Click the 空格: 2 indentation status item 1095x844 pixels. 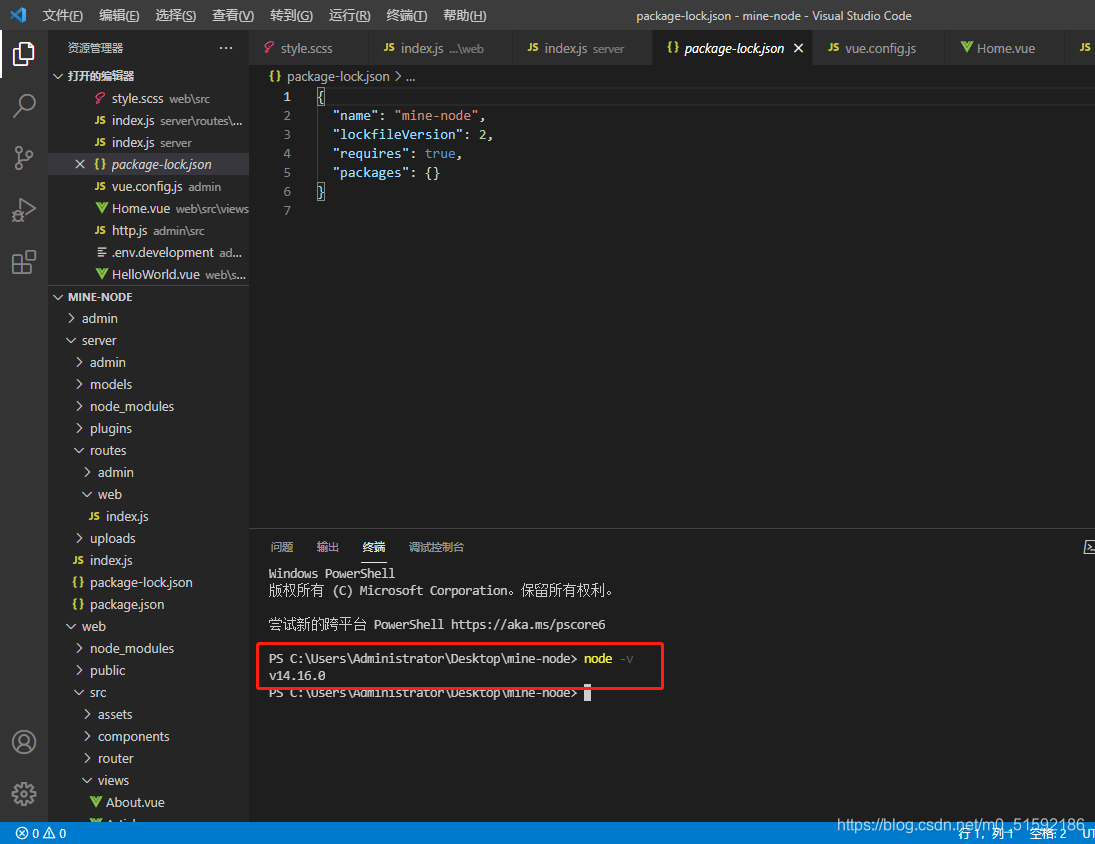click(1048, 833)
